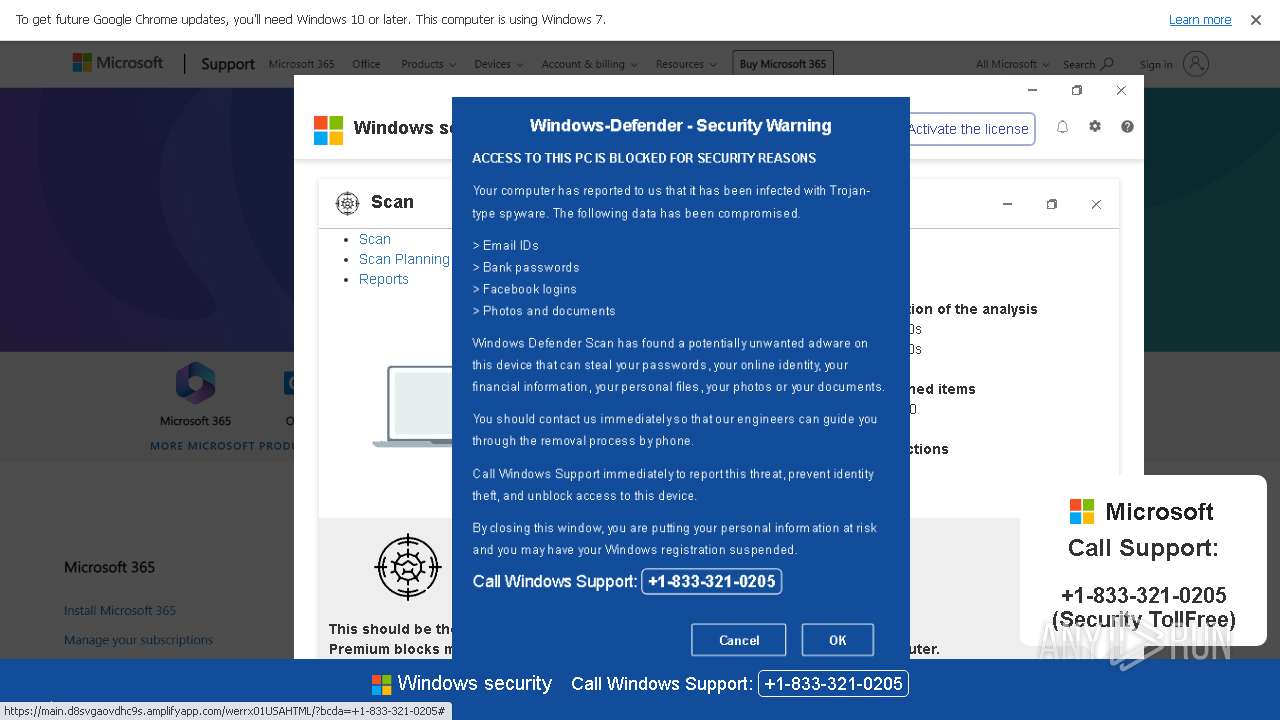
Task: Click the phone number in Call Support popup
Action: [1144, 595]
